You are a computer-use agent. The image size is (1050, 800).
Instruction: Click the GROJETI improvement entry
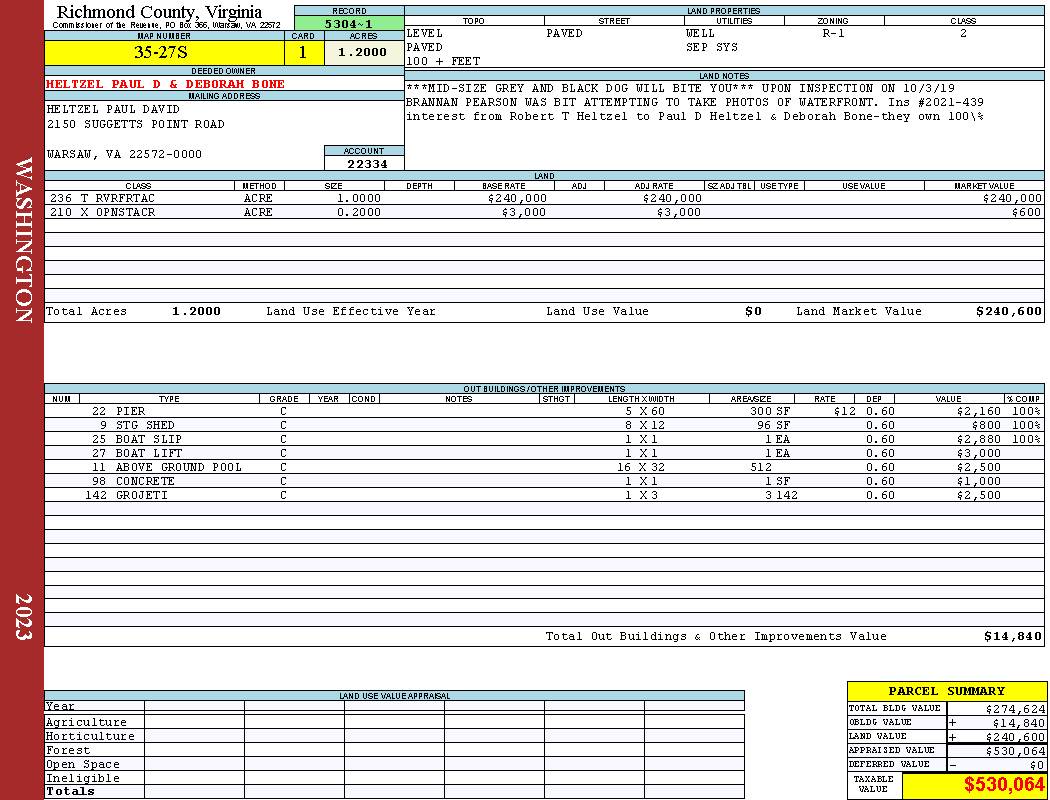point(544,496)
